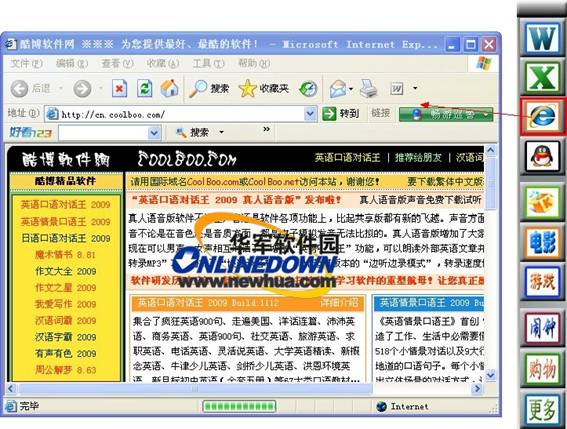
Task: Open 英语情景口语王 2009 sidebar link
Action: (65, 221)
